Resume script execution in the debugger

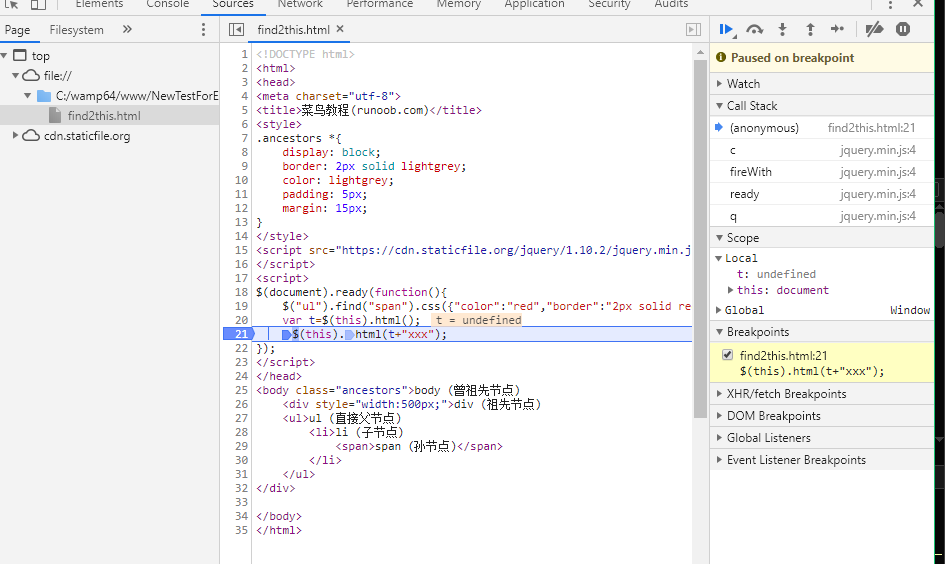pos(726,29)
